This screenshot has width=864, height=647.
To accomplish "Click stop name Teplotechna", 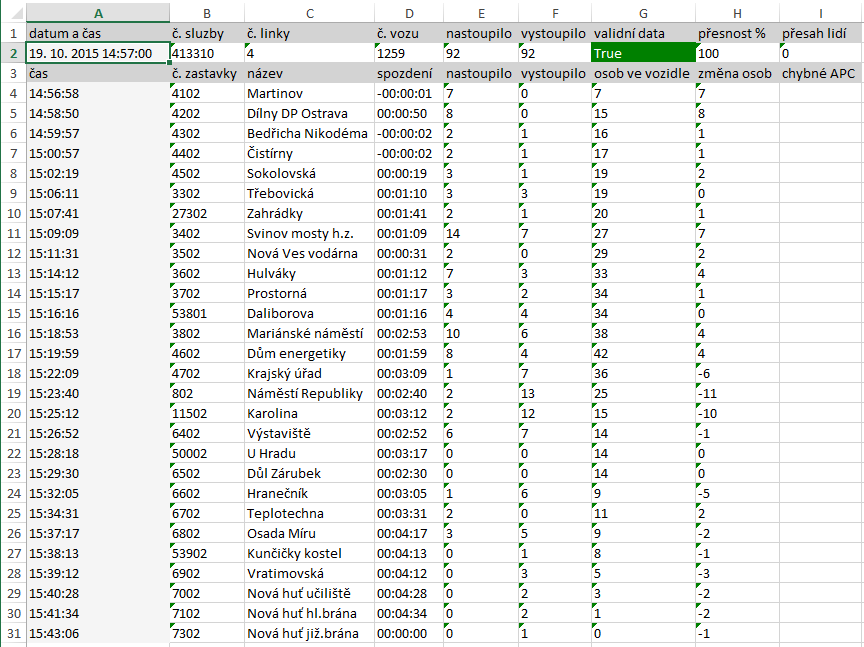I will tap(310, 513).
